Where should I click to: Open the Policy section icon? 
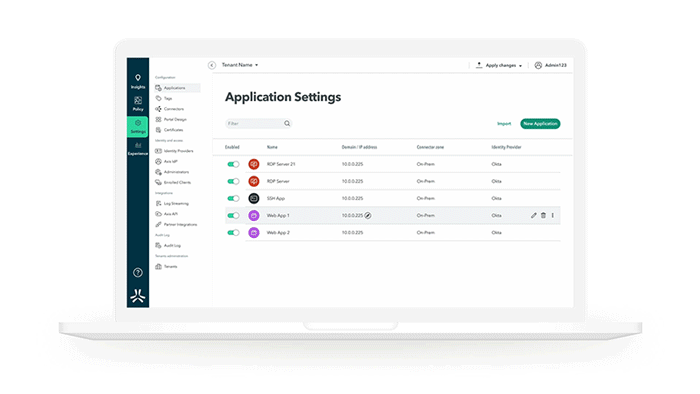click(x=138, y=104)
